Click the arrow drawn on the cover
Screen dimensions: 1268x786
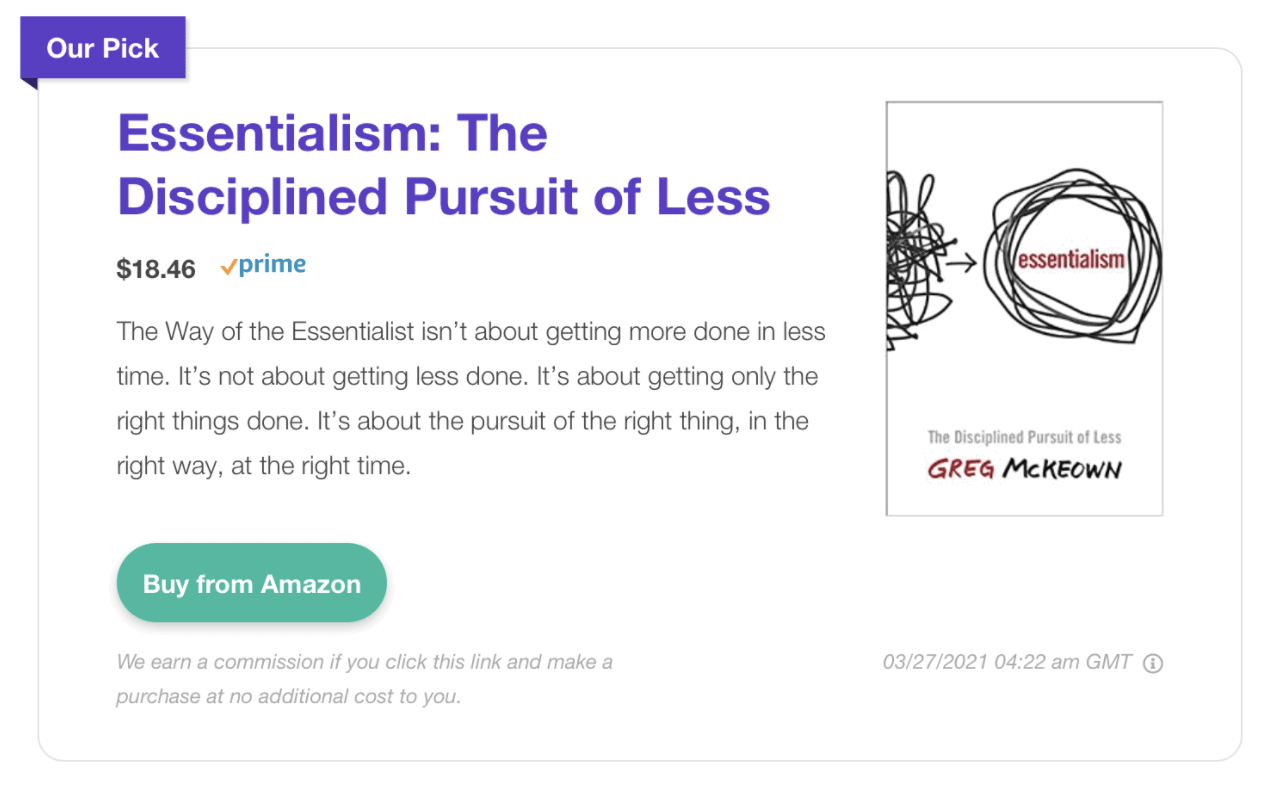(x=961, y=265)
